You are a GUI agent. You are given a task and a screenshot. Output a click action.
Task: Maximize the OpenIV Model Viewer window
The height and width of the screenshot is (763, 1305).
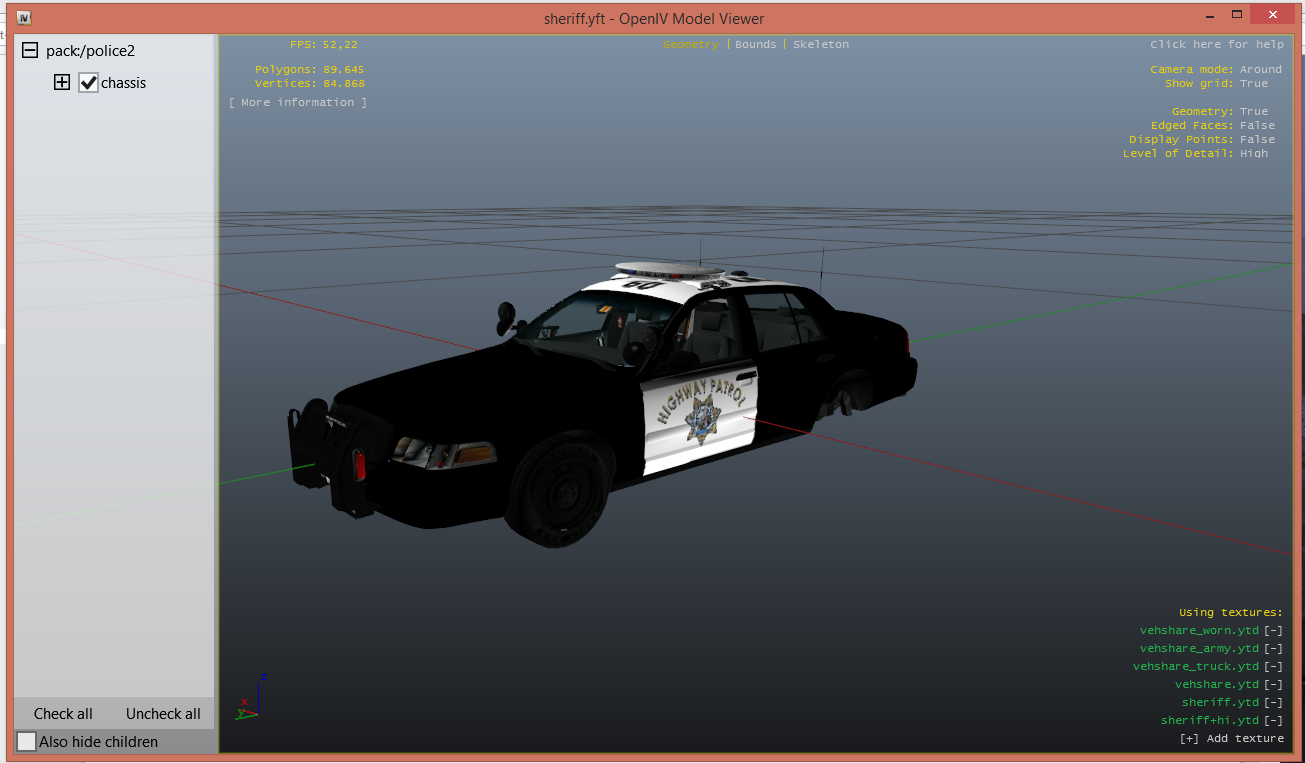(1236, 14)
